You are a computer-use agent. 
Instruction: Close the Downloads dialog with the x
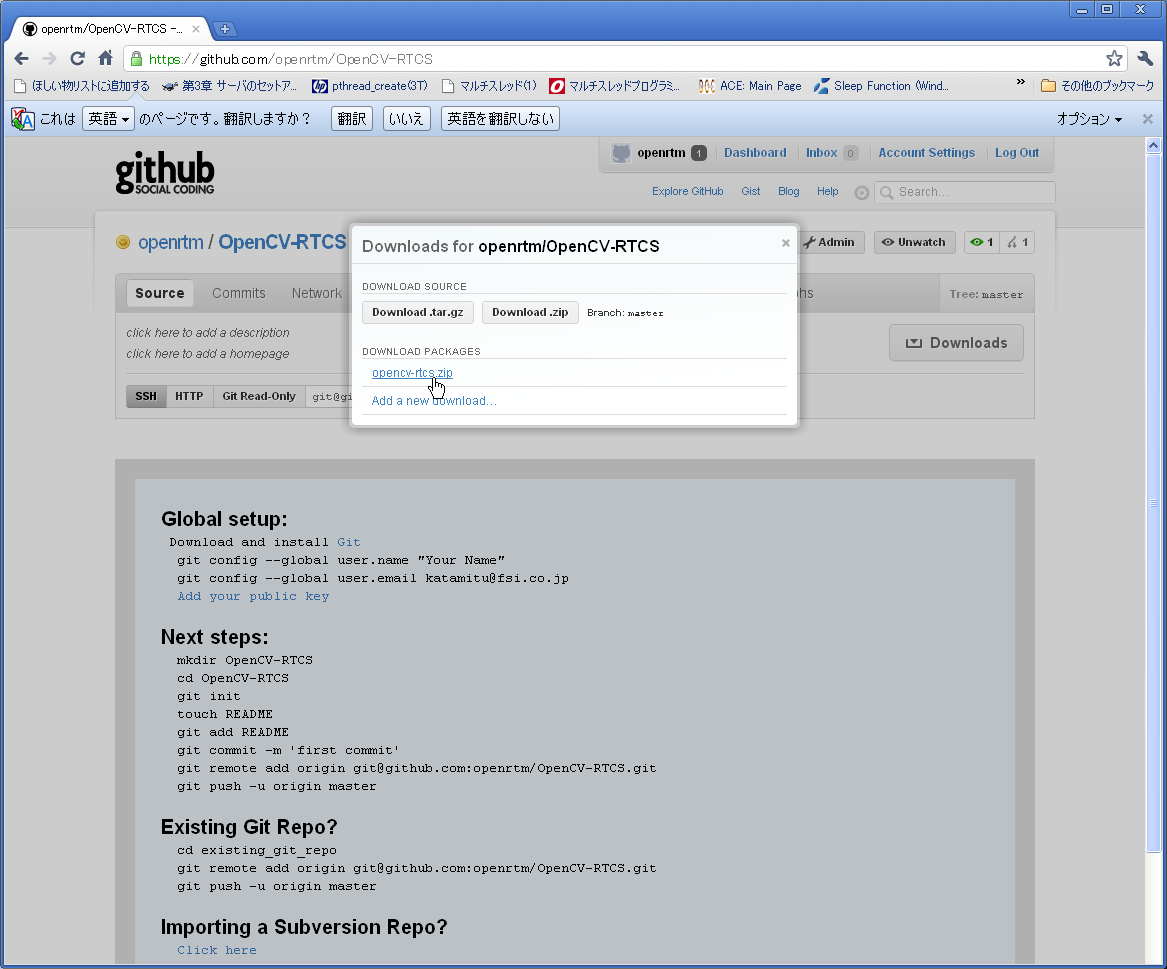click(x=785, y=243)
